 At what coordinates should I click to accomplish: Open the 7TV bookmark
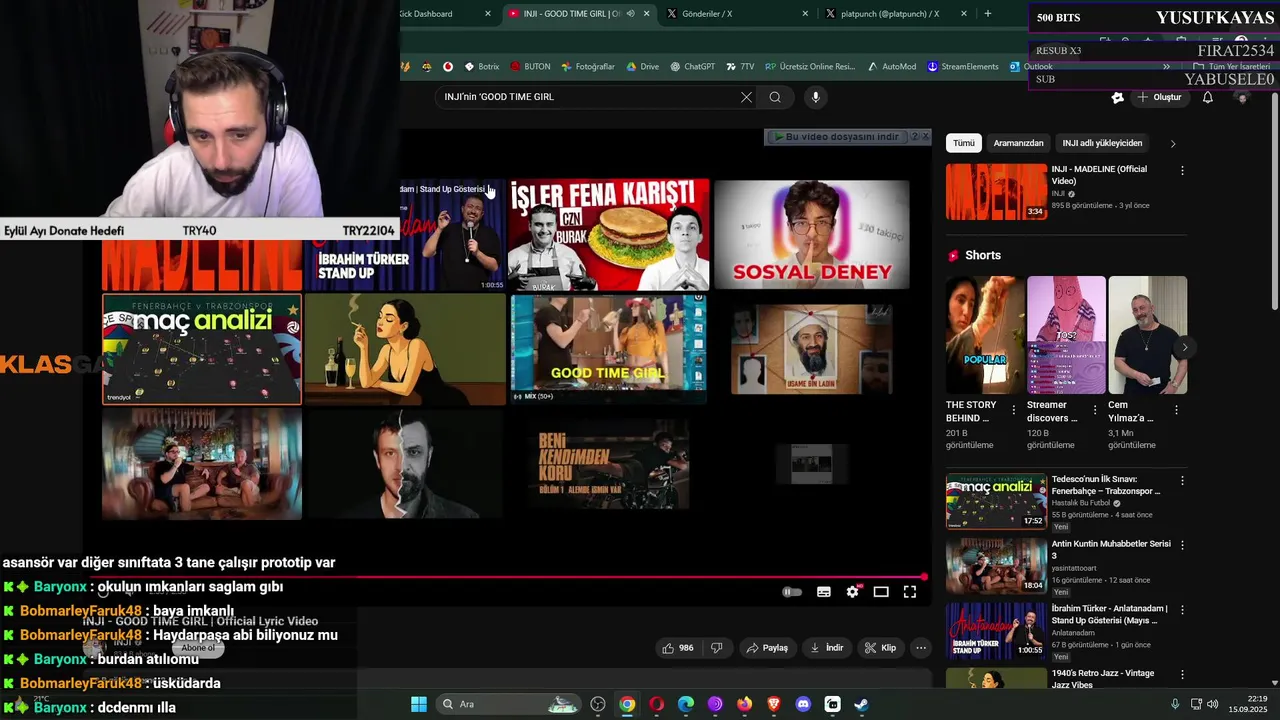click(x=740, y=67)
